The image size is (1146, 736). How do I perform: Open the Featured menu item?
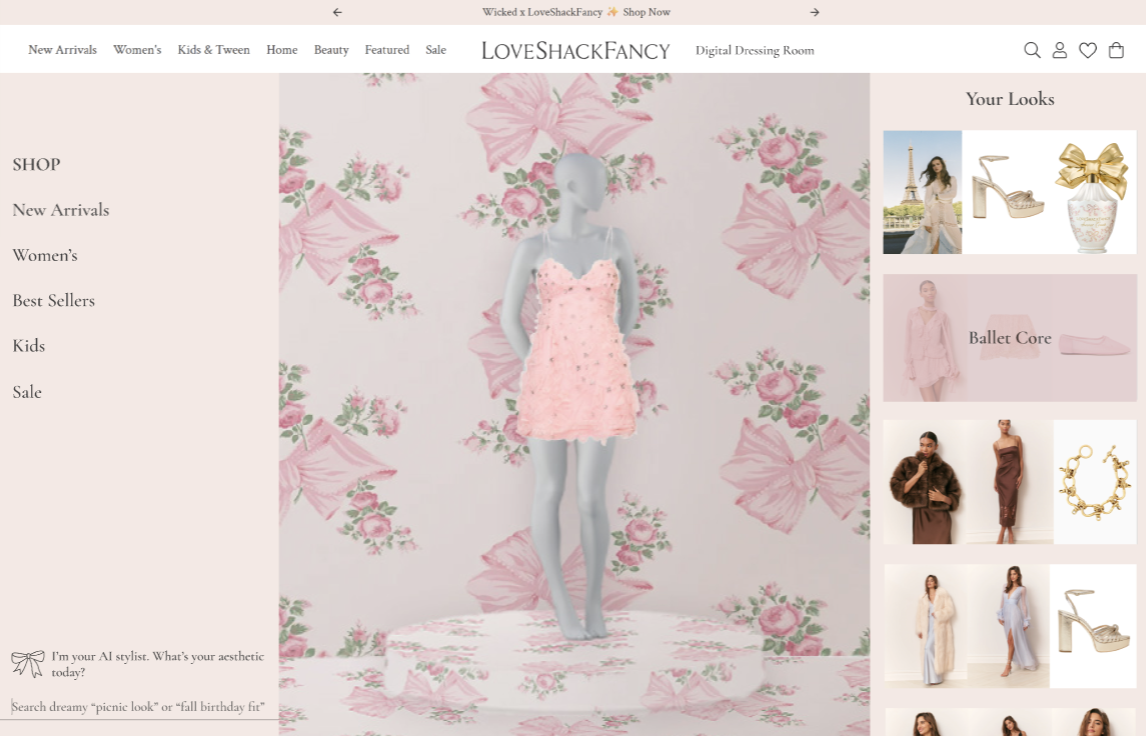(387, 50)
